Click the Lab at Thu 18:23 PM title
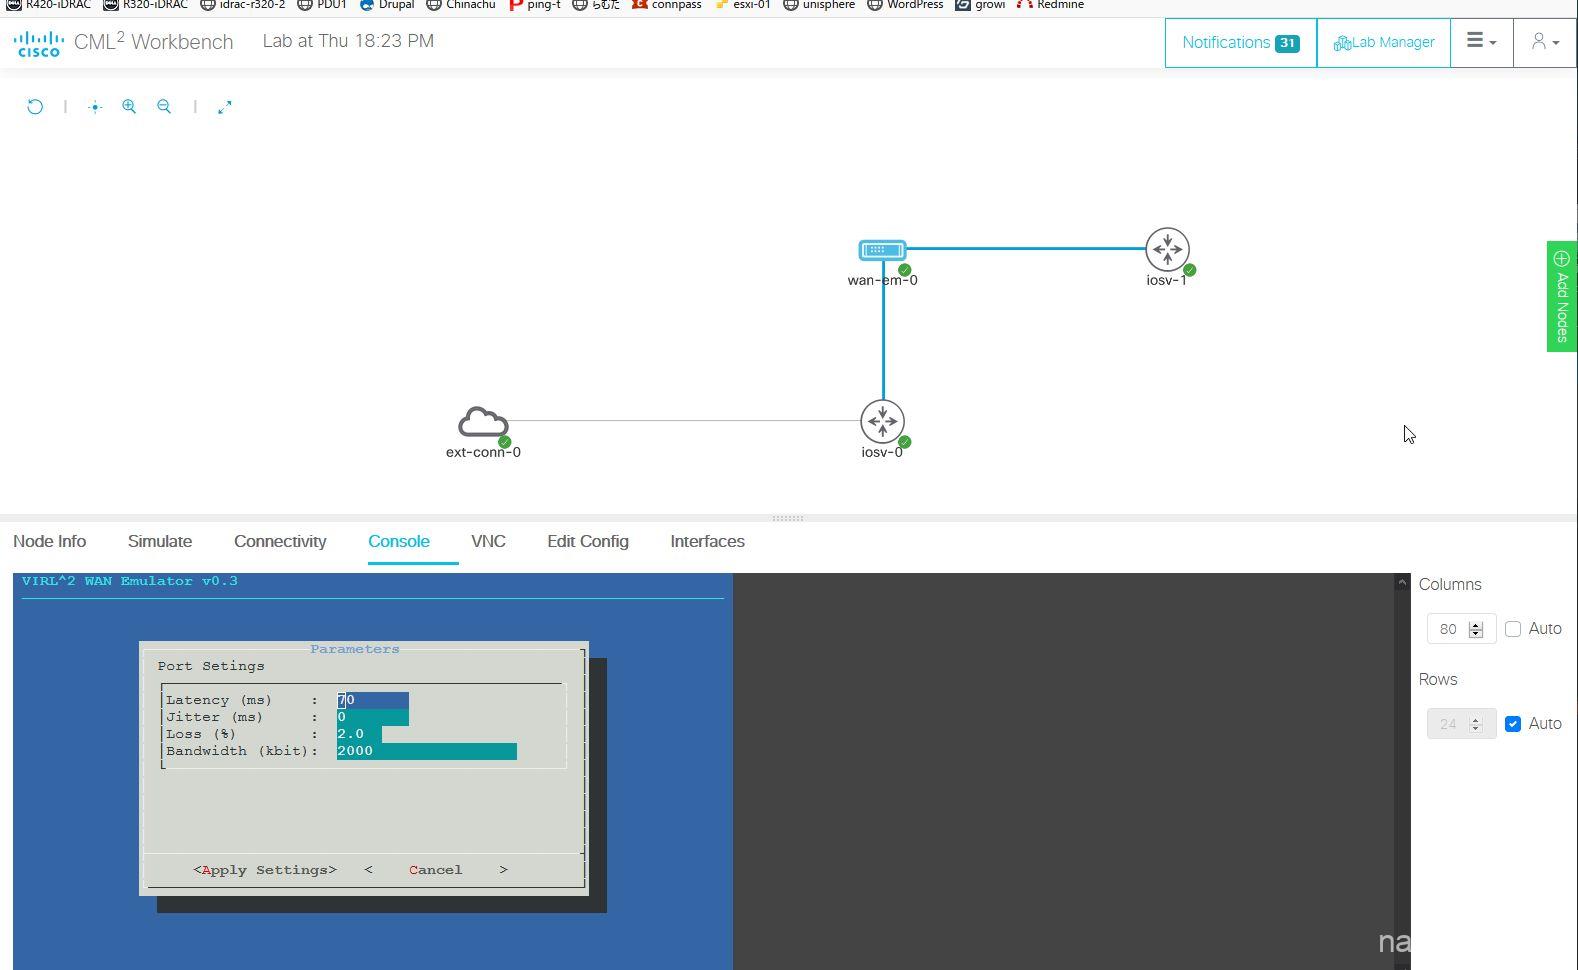The image size is (1578, 970). [348, 41]
